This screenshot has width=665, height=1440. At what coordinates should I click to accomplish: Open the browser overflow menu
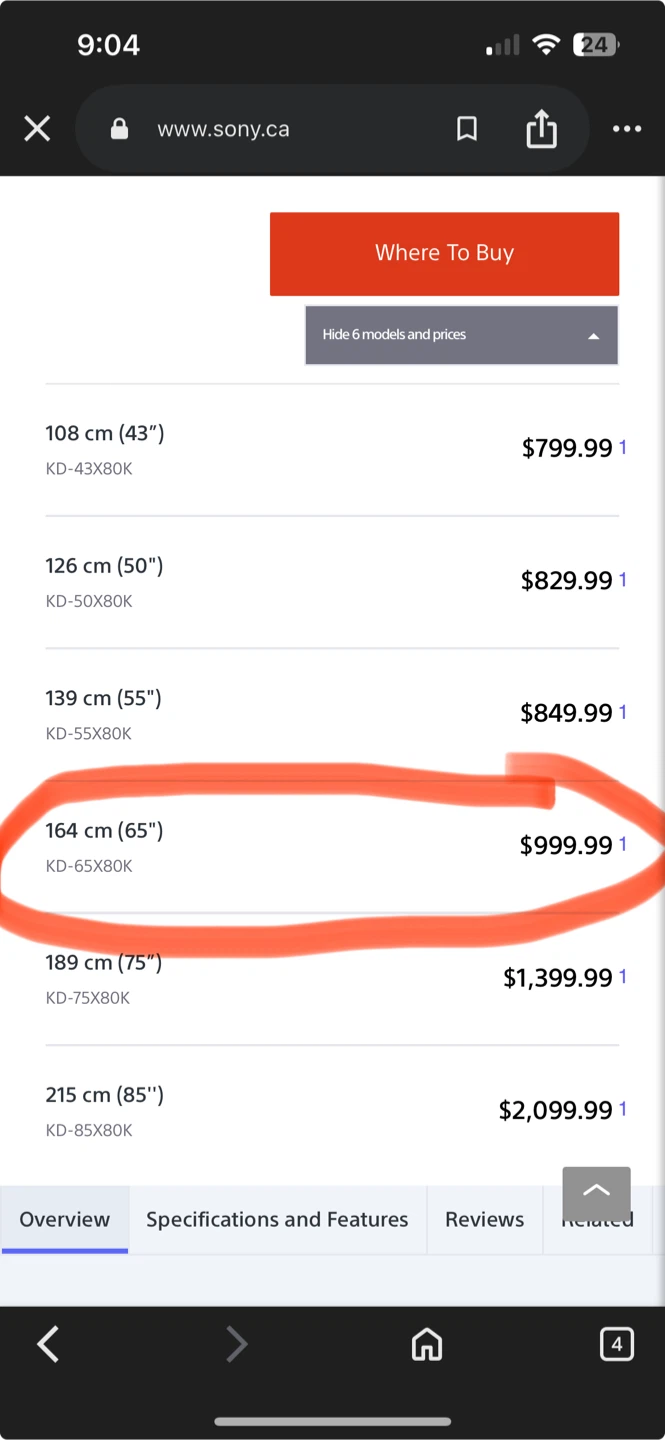pyautogui.click(x=627, y=128)
